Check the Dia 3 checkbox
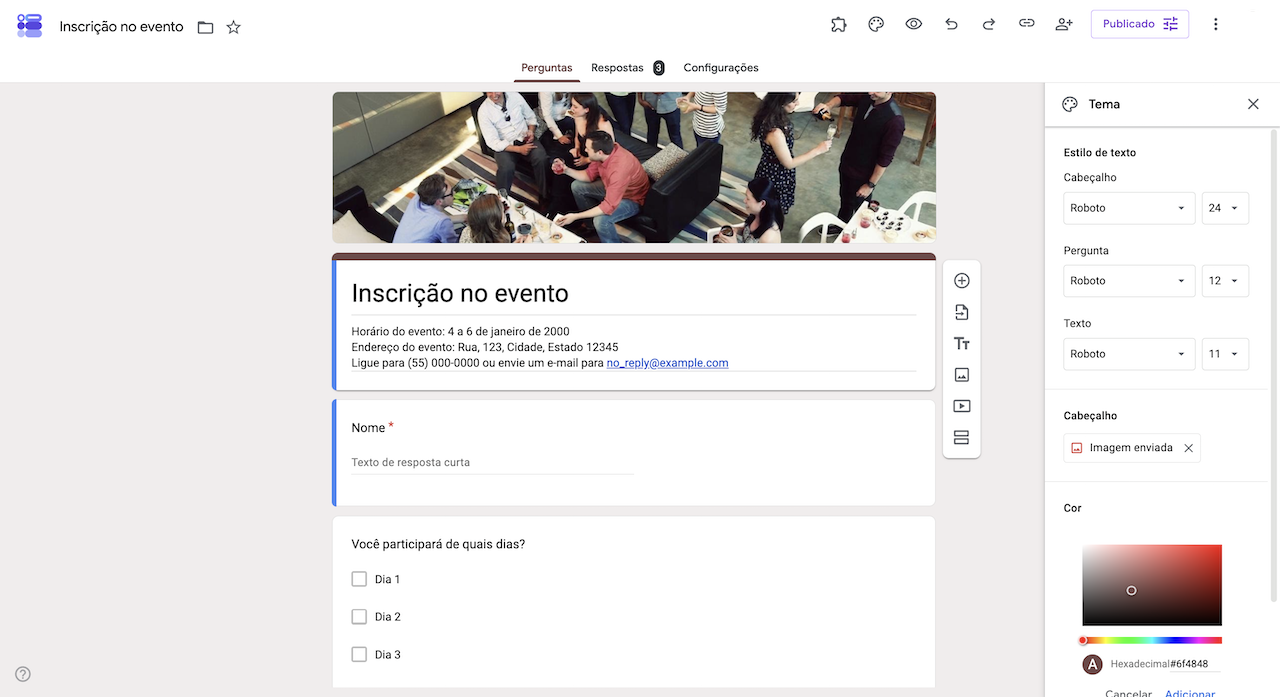The height and width of the screenshot is (697, 1280). click(359, 655)
